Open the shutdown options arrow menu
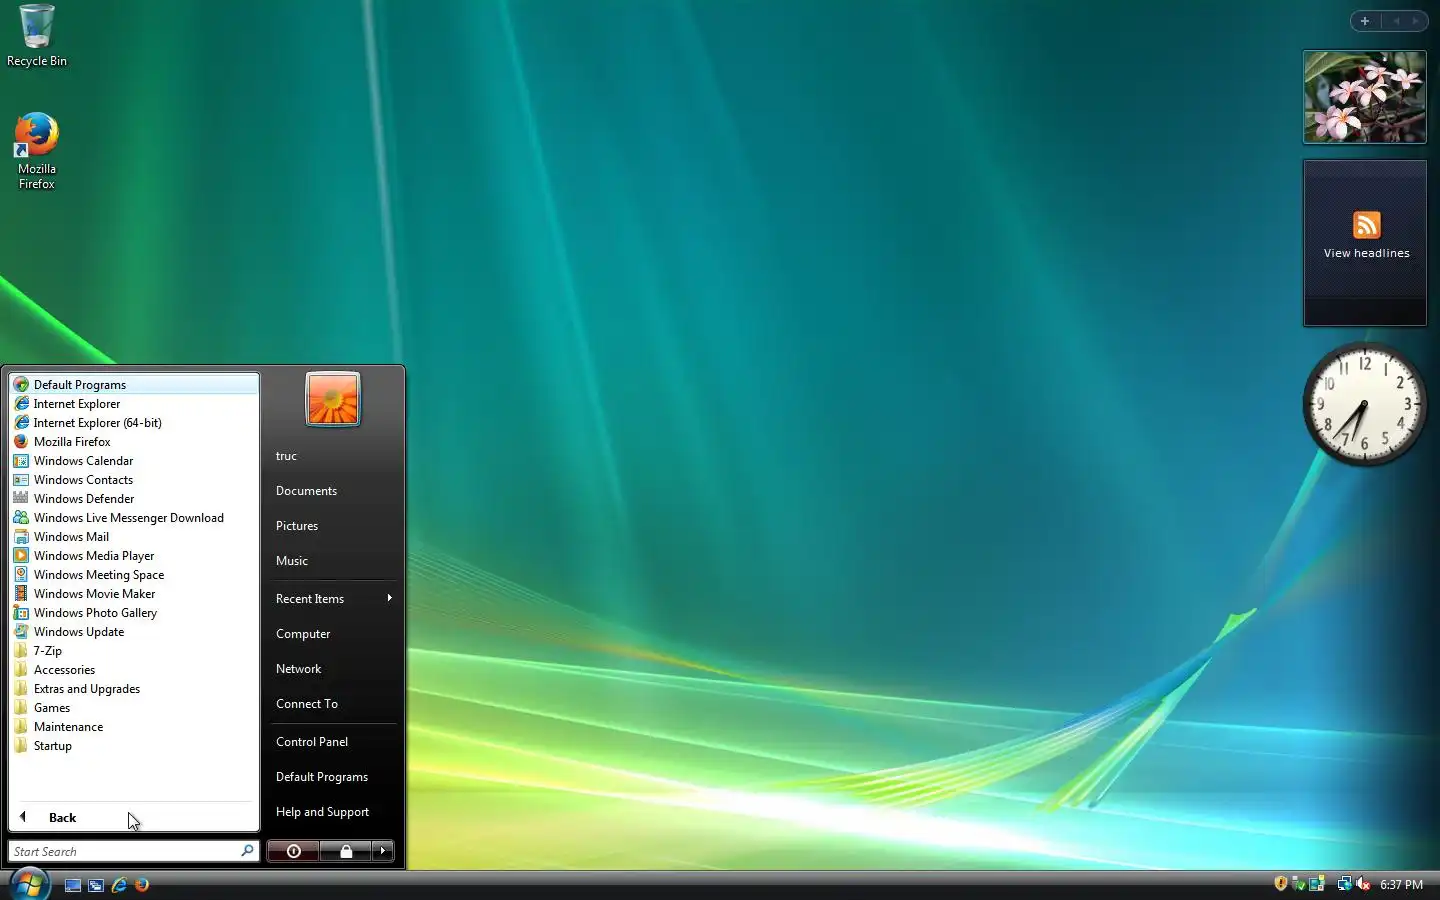Screen dimensions: 1440x900 pyautogui.click(x=383, y=851)
